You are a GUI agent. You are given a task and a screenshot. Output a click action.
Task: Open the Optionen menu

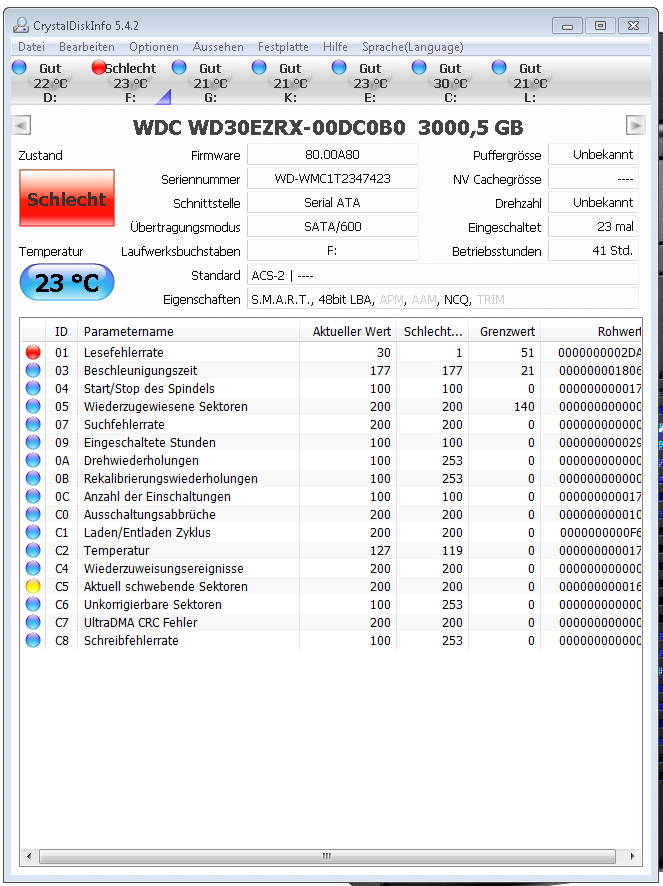(x=154, y=47)
